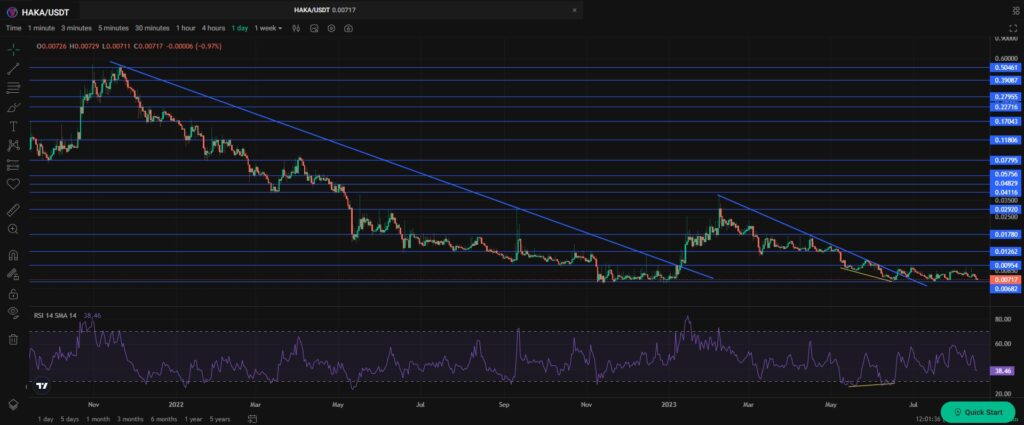The width and height of the screenshot is (1024, 425).
Task: Click the HAKA/USDT pair title
Action: (x=45, y=12)
